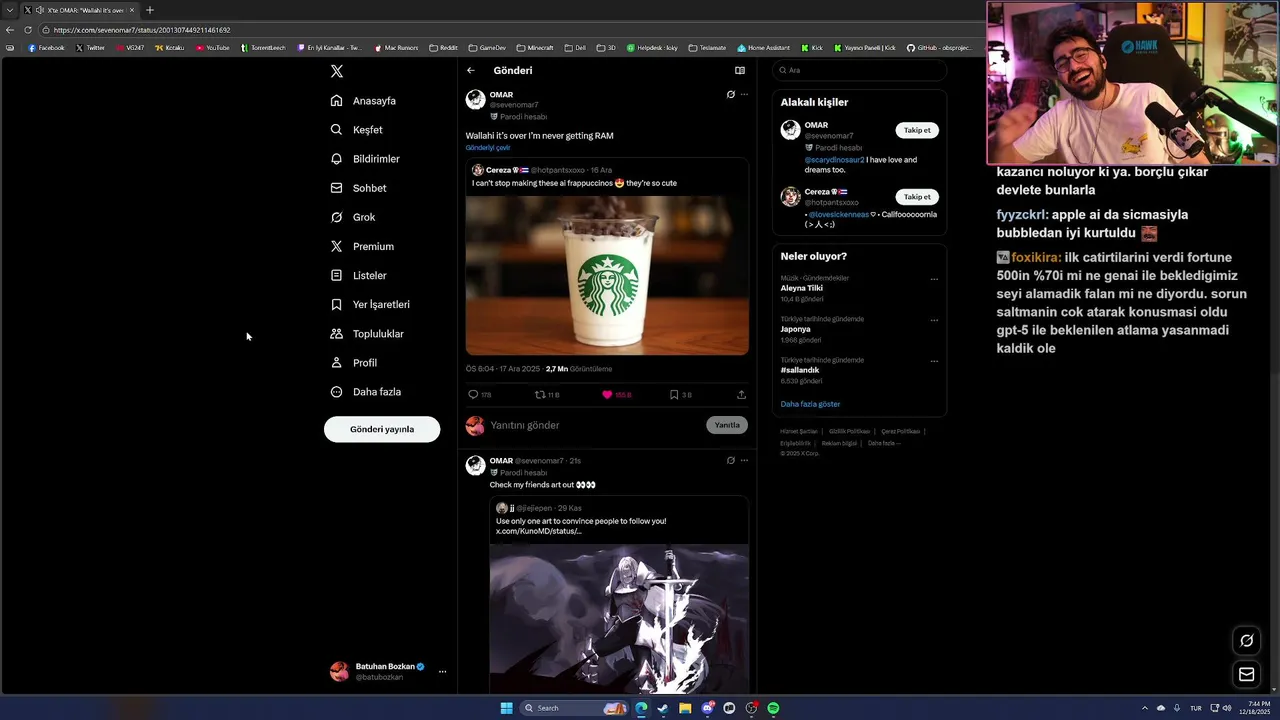
Task: Open Reddit bookmark
Action: (x=443, y=48)
